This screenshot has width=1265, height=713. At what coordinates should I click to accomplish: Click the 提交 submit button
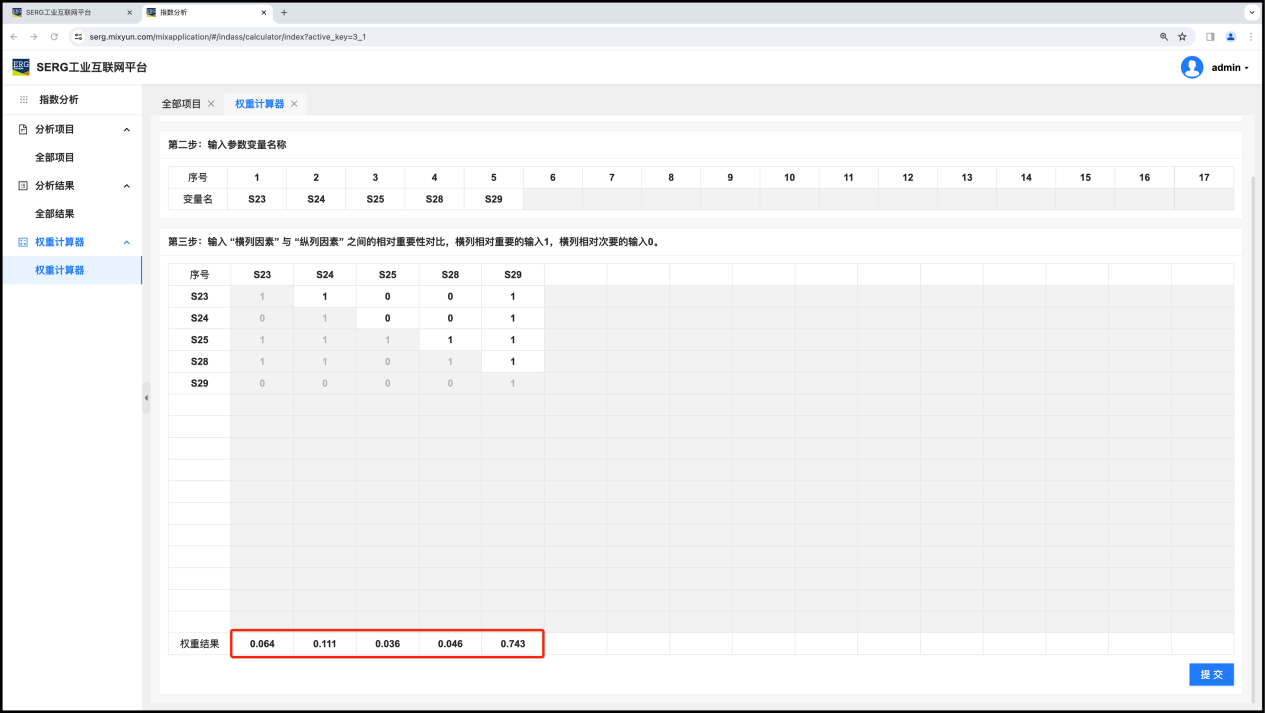[1211, 674]
